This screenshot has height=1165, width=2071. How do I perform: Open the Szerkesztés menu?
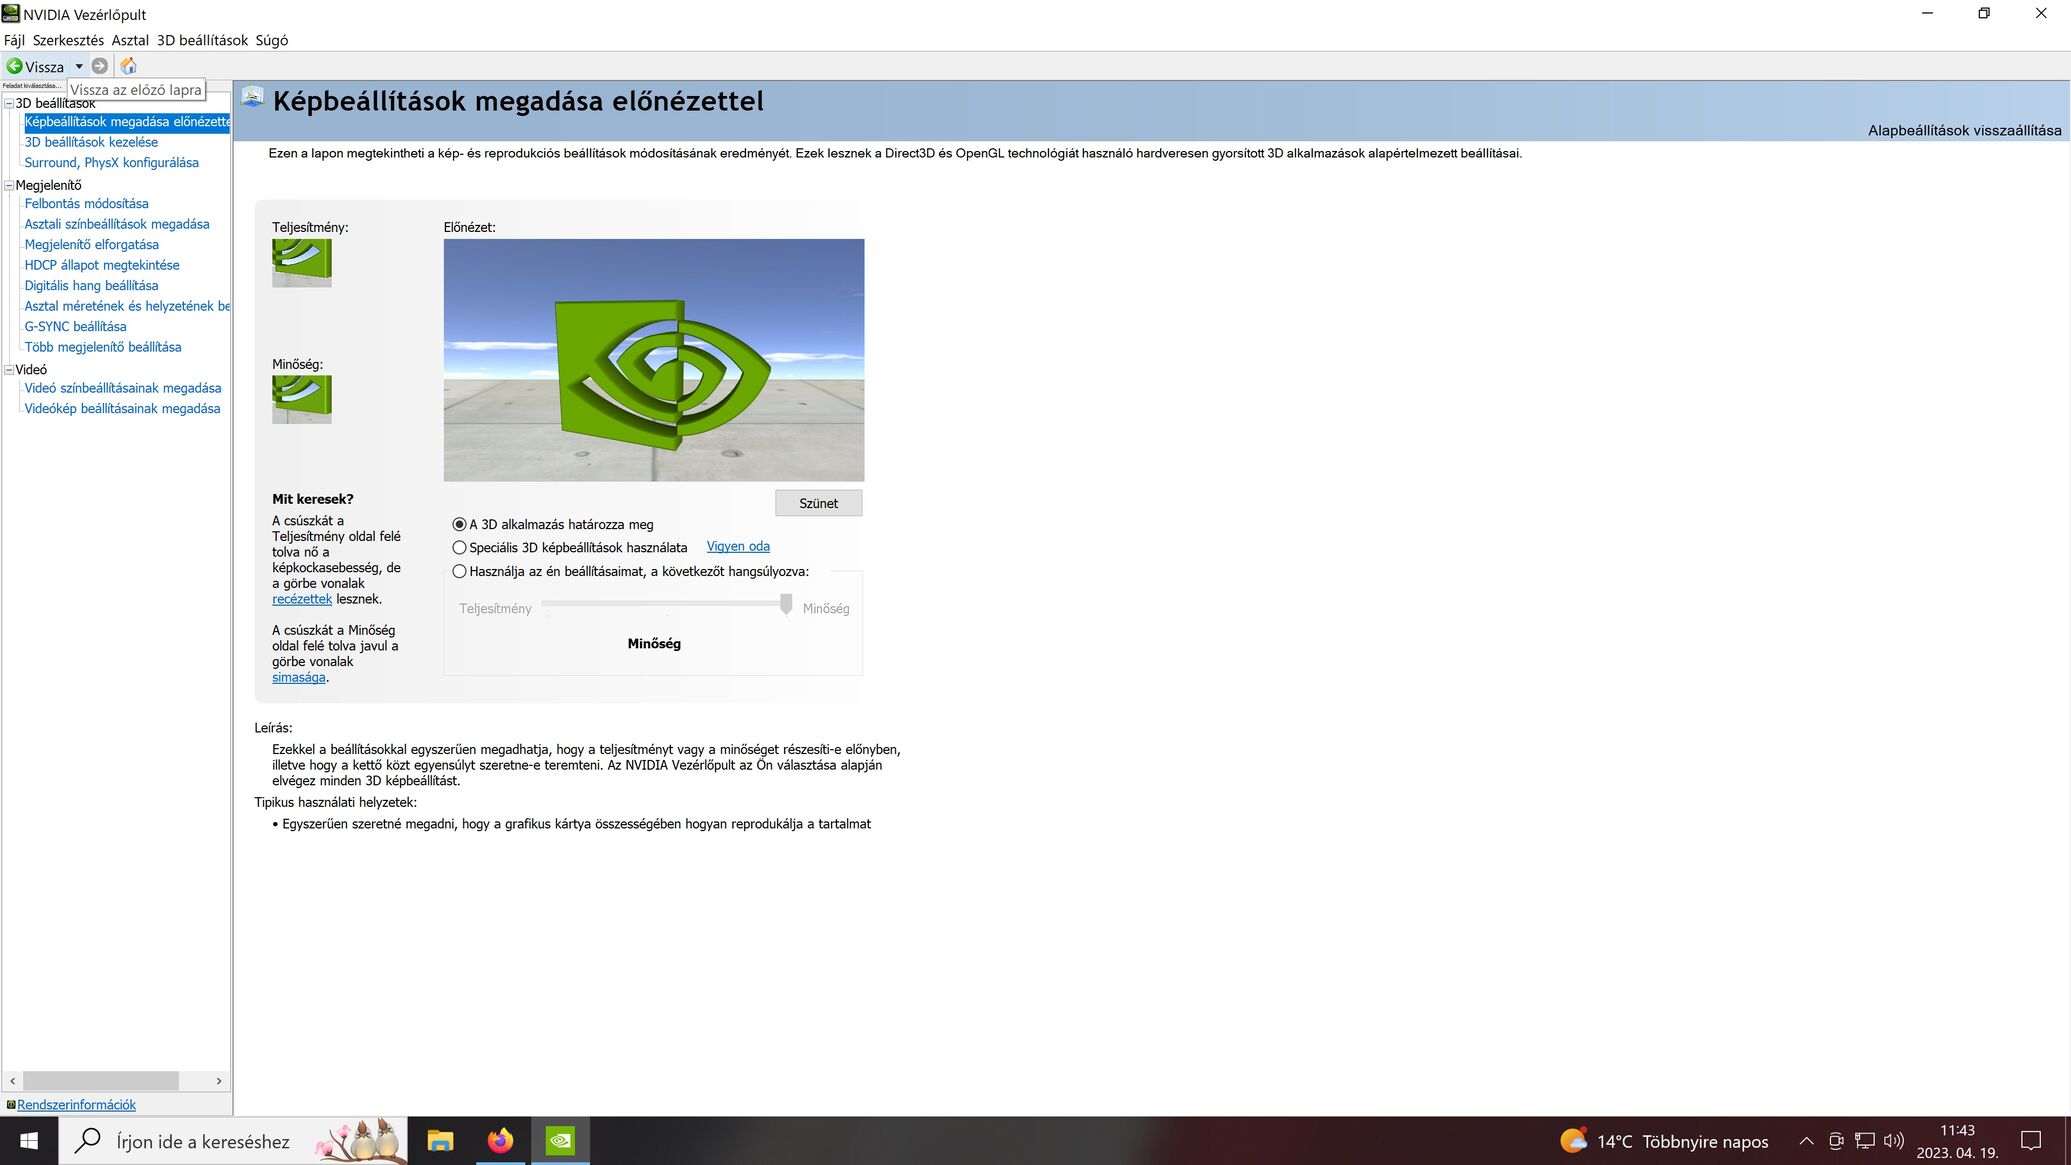(68, 40)
